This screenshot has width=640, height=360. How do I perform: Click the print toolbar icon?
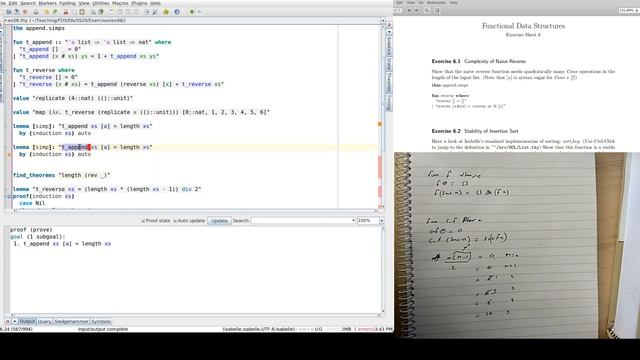[x=36, y=12]
